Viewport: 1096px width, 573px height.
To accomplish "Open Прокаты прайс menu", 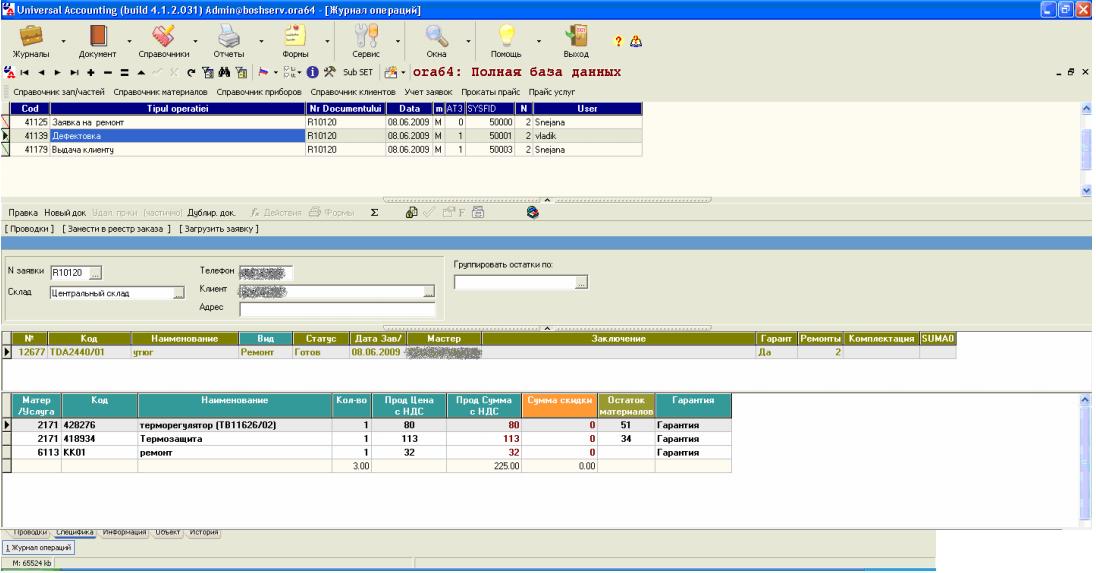I will click(x=490, y=92).
